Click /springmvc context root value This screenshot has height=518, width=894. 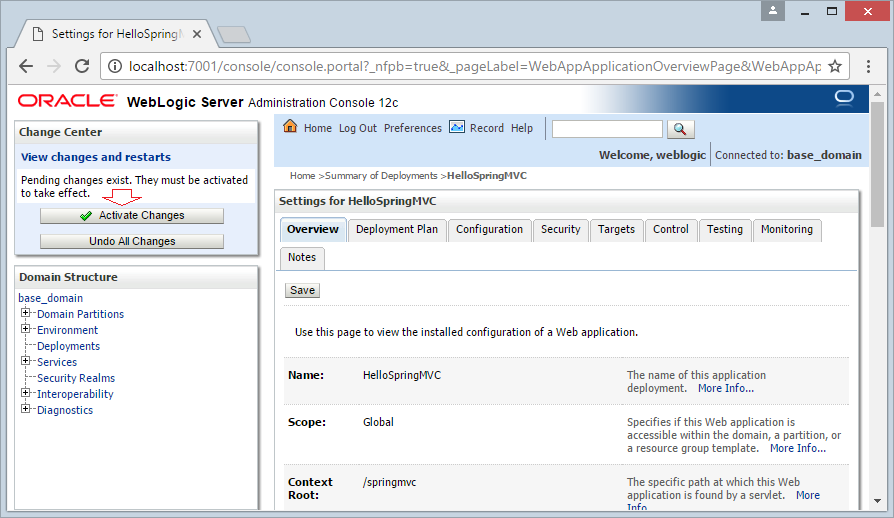point(389,482)
